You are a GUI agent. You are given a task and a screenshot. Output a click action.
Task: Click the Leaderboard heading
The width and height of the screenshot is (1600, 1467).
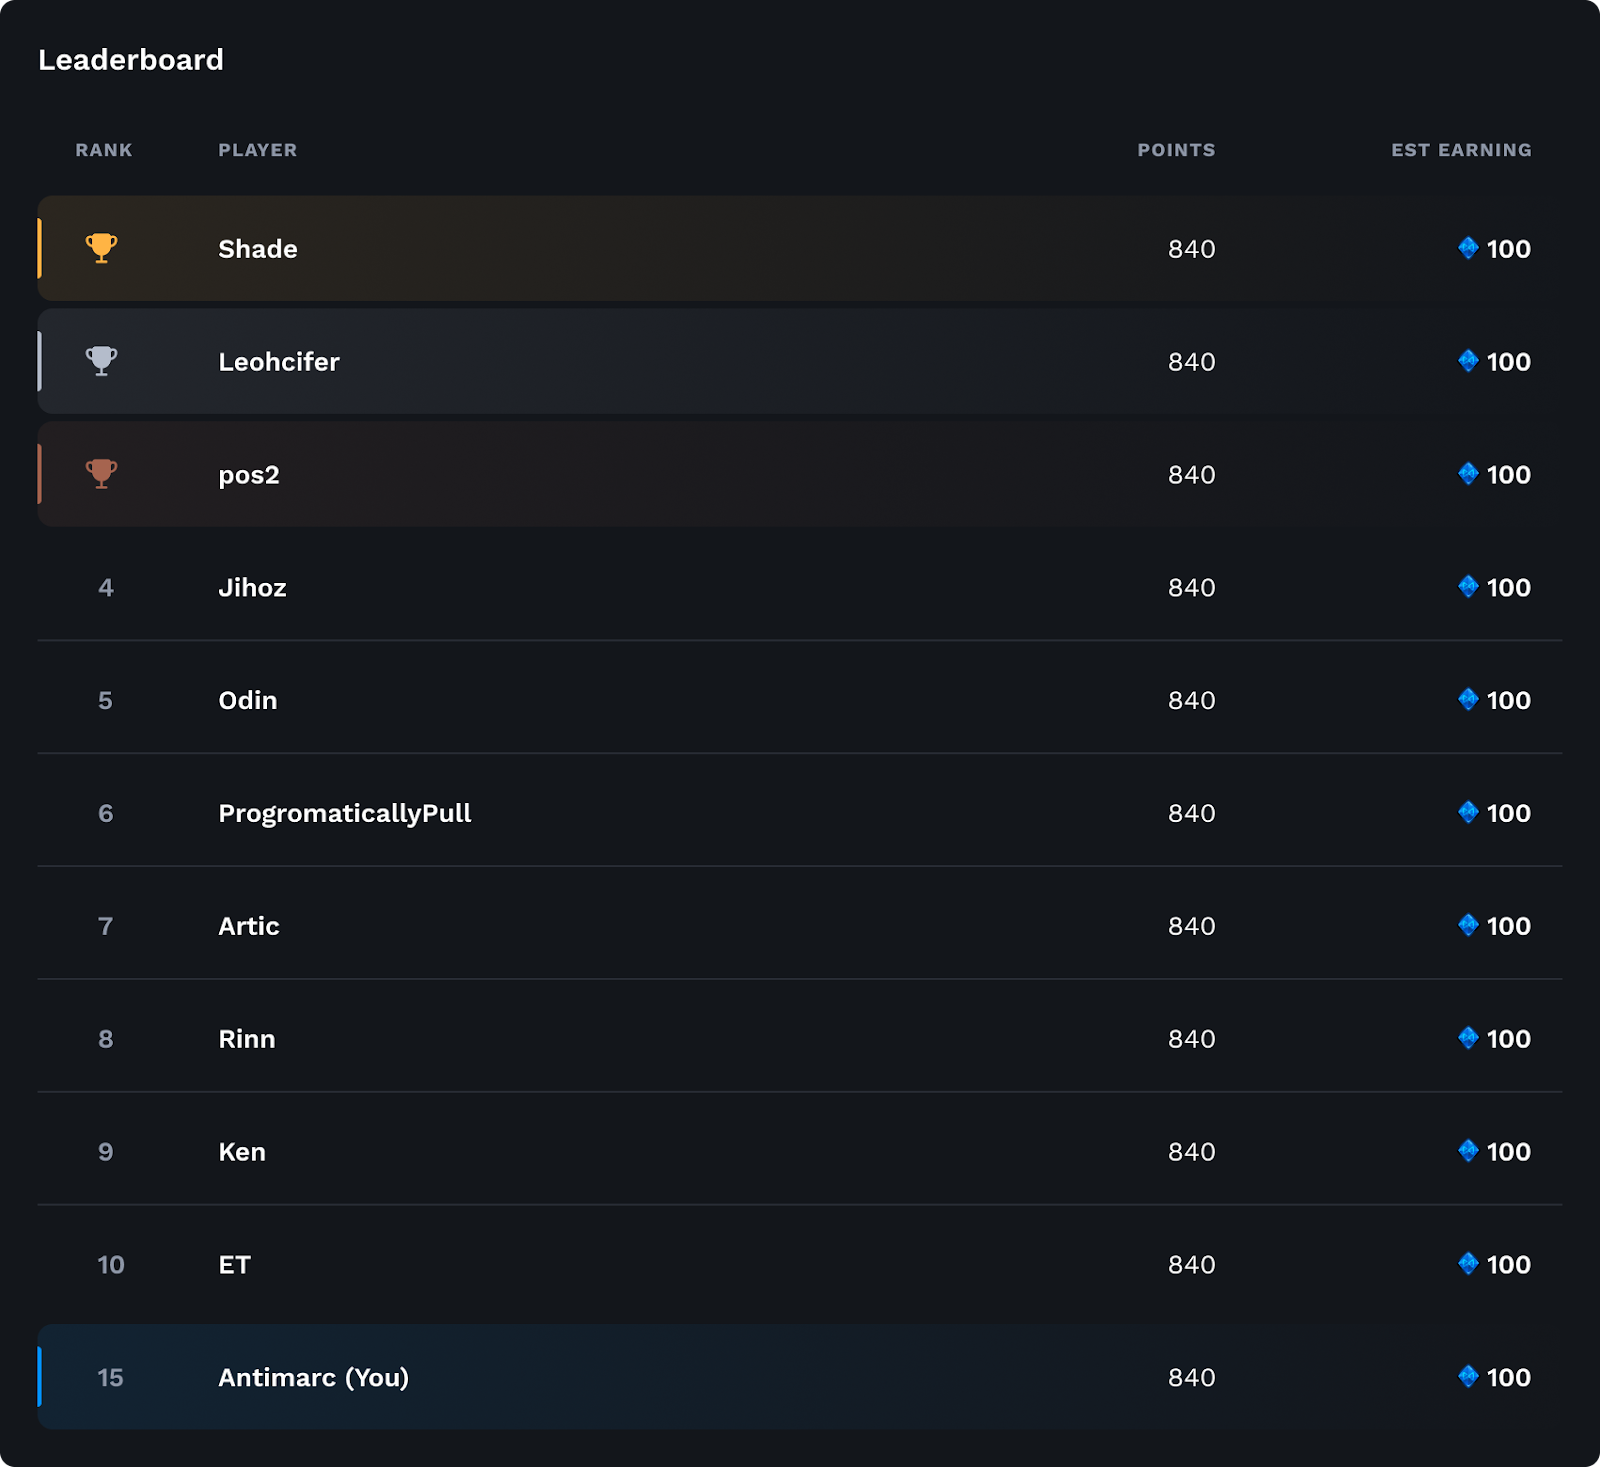[x=131, y=60]
